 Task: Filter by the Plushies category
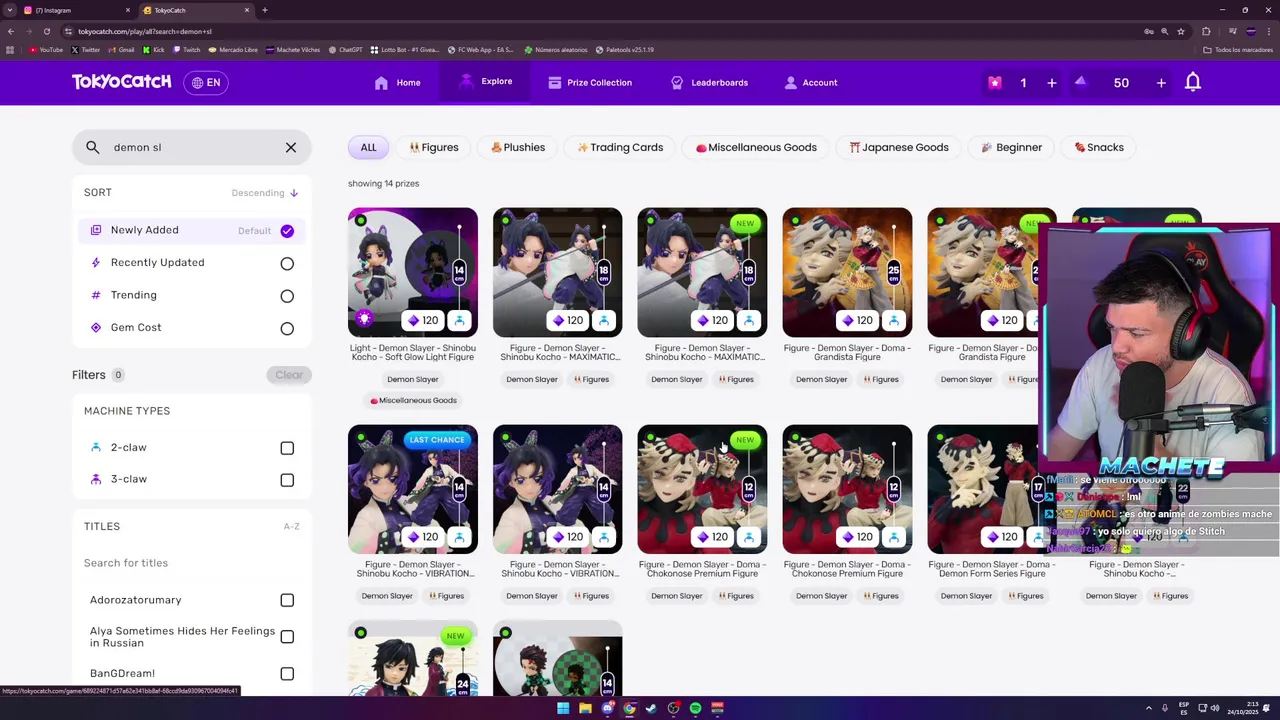518,147
